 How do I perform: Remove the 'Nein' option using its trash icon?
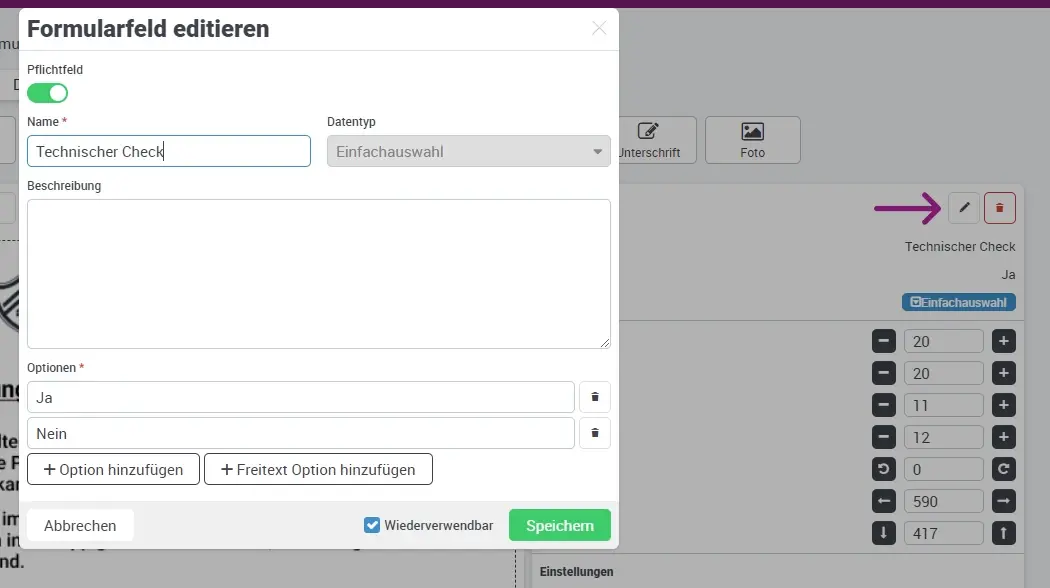pyautogui.click(x=595, y=433)
